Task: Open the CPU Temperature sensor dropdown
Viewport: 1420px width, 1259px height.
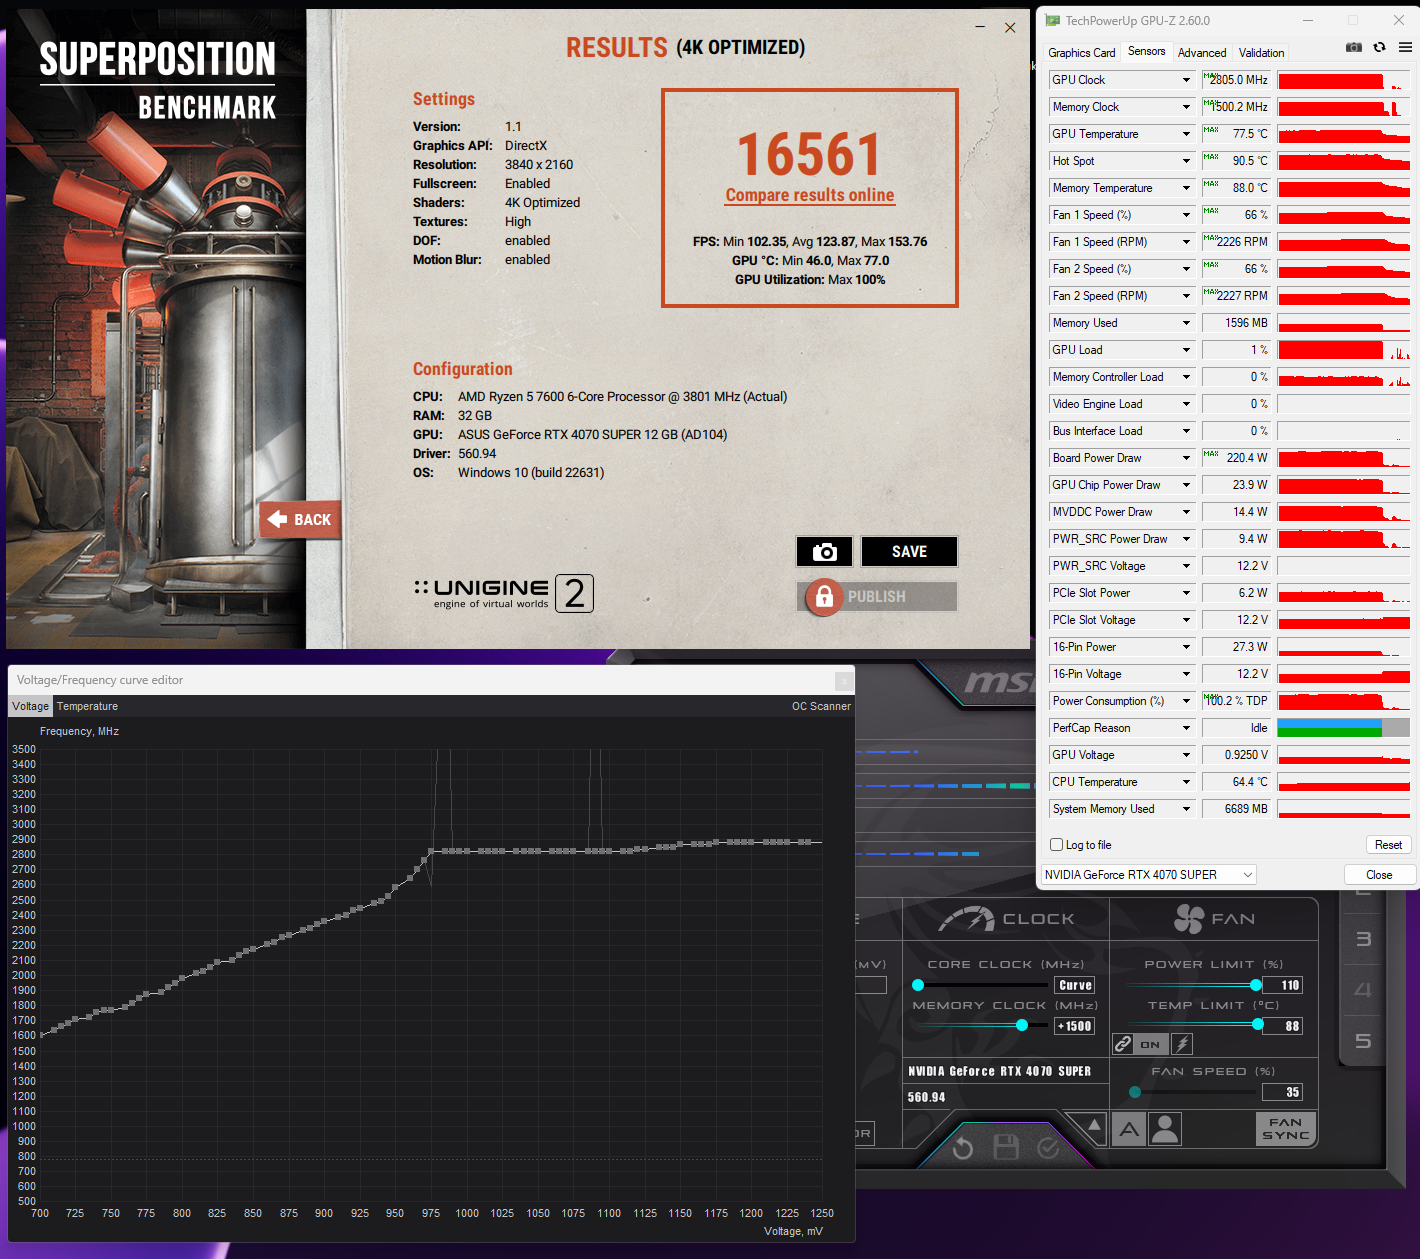Action: (1187, 782)
